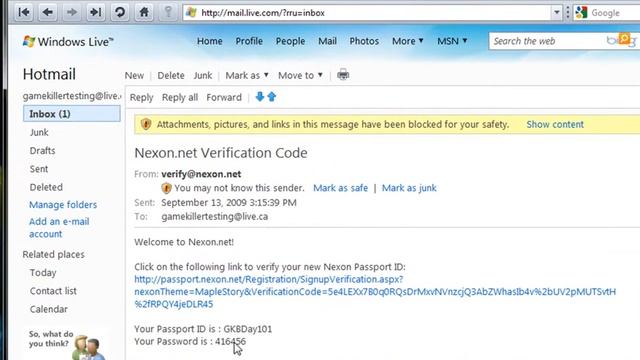Print the message using printer icon
The width and height of the screenshot is (640, 360).
[x=343, y=75]
